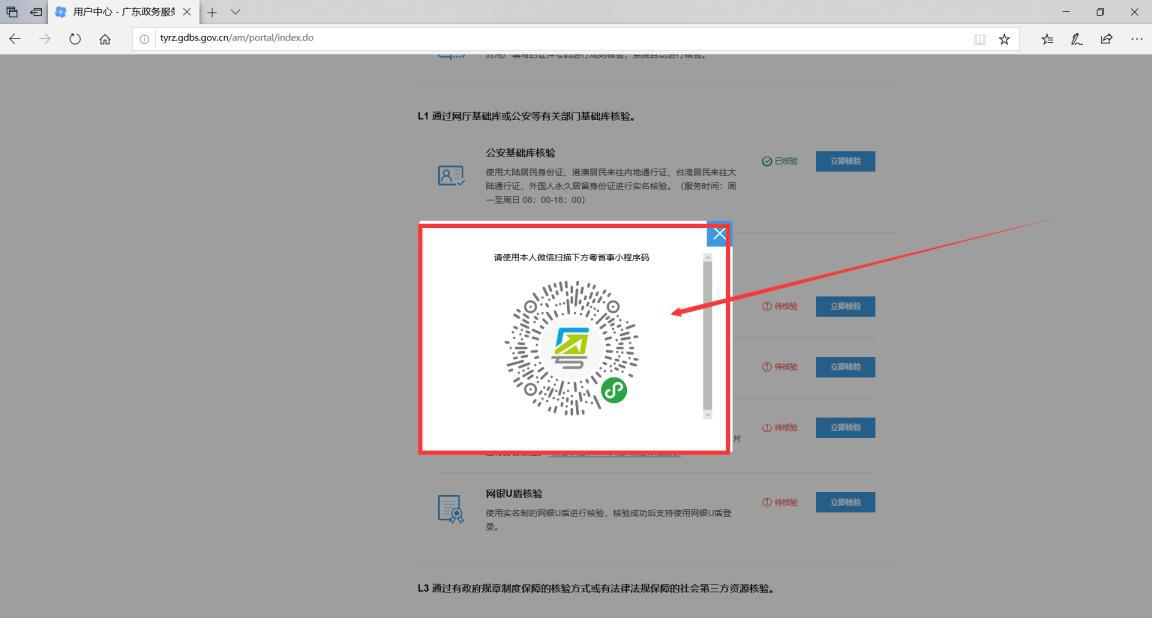Click the 公安基础库核验 ID card icon
Screen dimensions: 1152x618
pyautogui.click(x=451, y=176)
